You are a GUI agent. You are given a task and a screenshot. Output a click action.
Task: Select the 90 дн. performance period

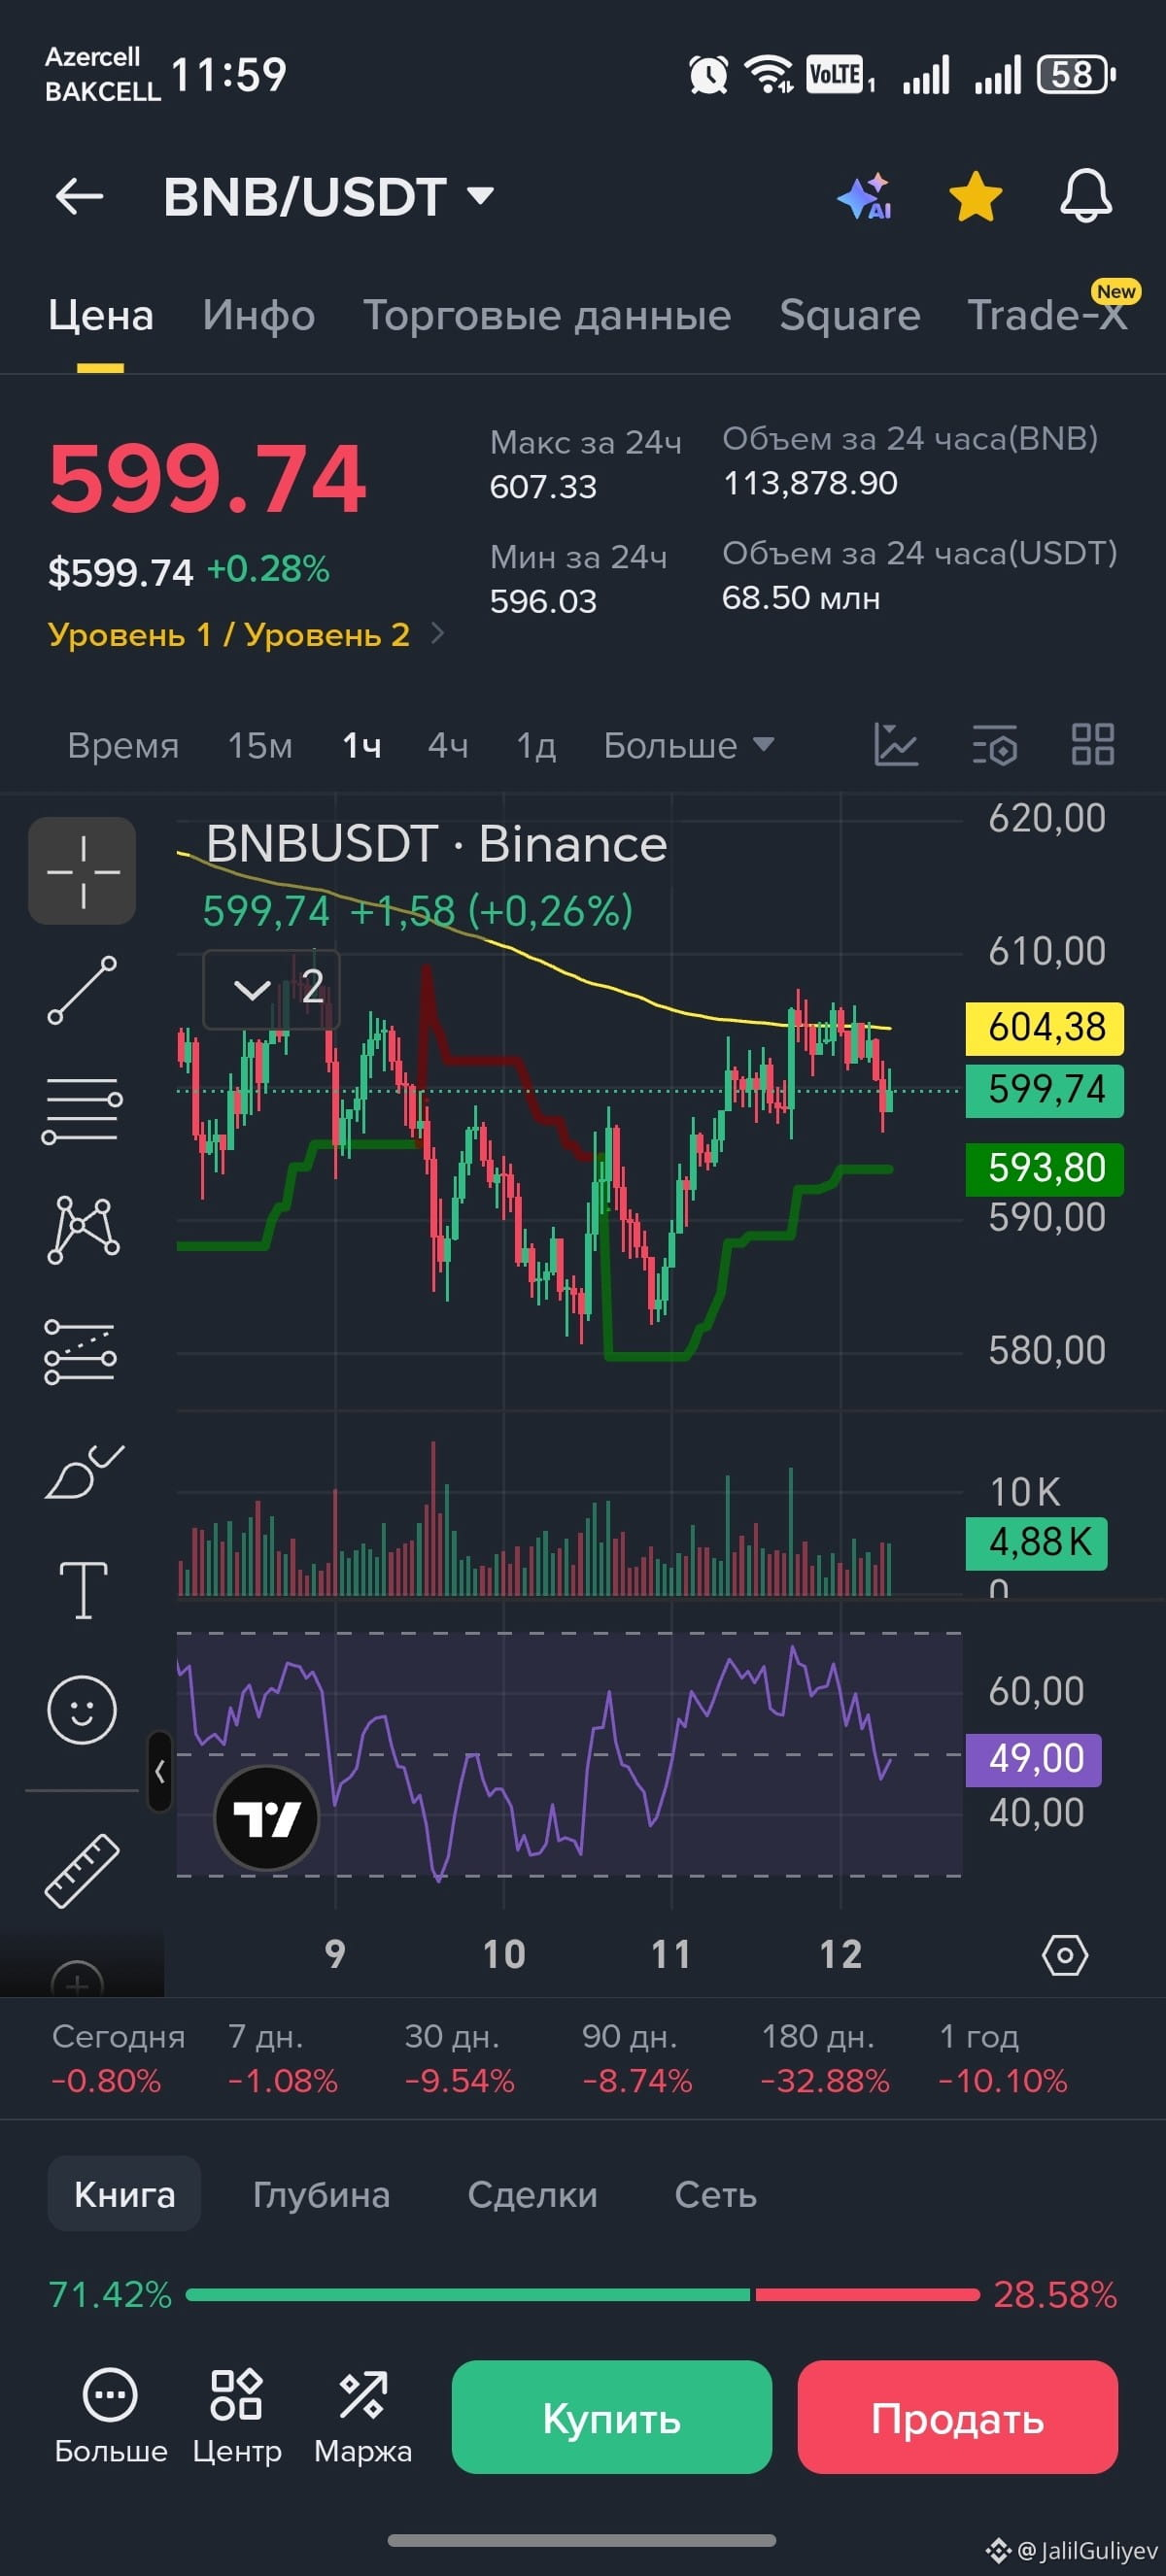(x=637, y=2058)
